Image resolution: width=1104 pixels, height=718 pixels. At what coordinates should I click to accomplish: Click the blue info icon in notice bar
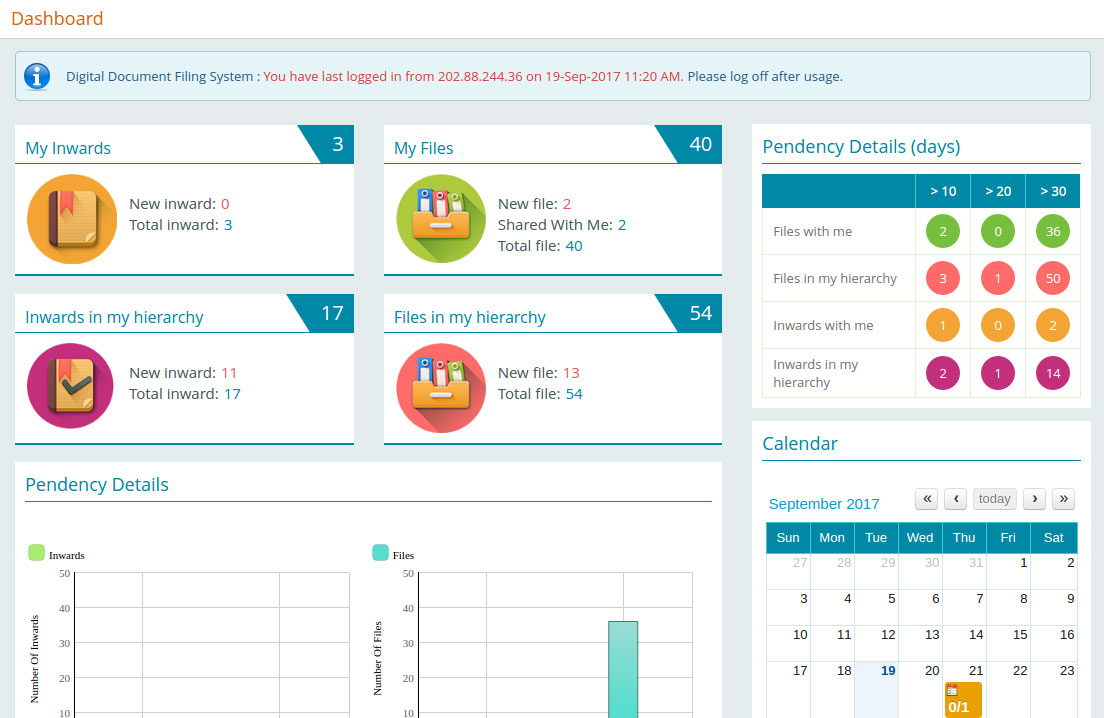click(37, 76)
